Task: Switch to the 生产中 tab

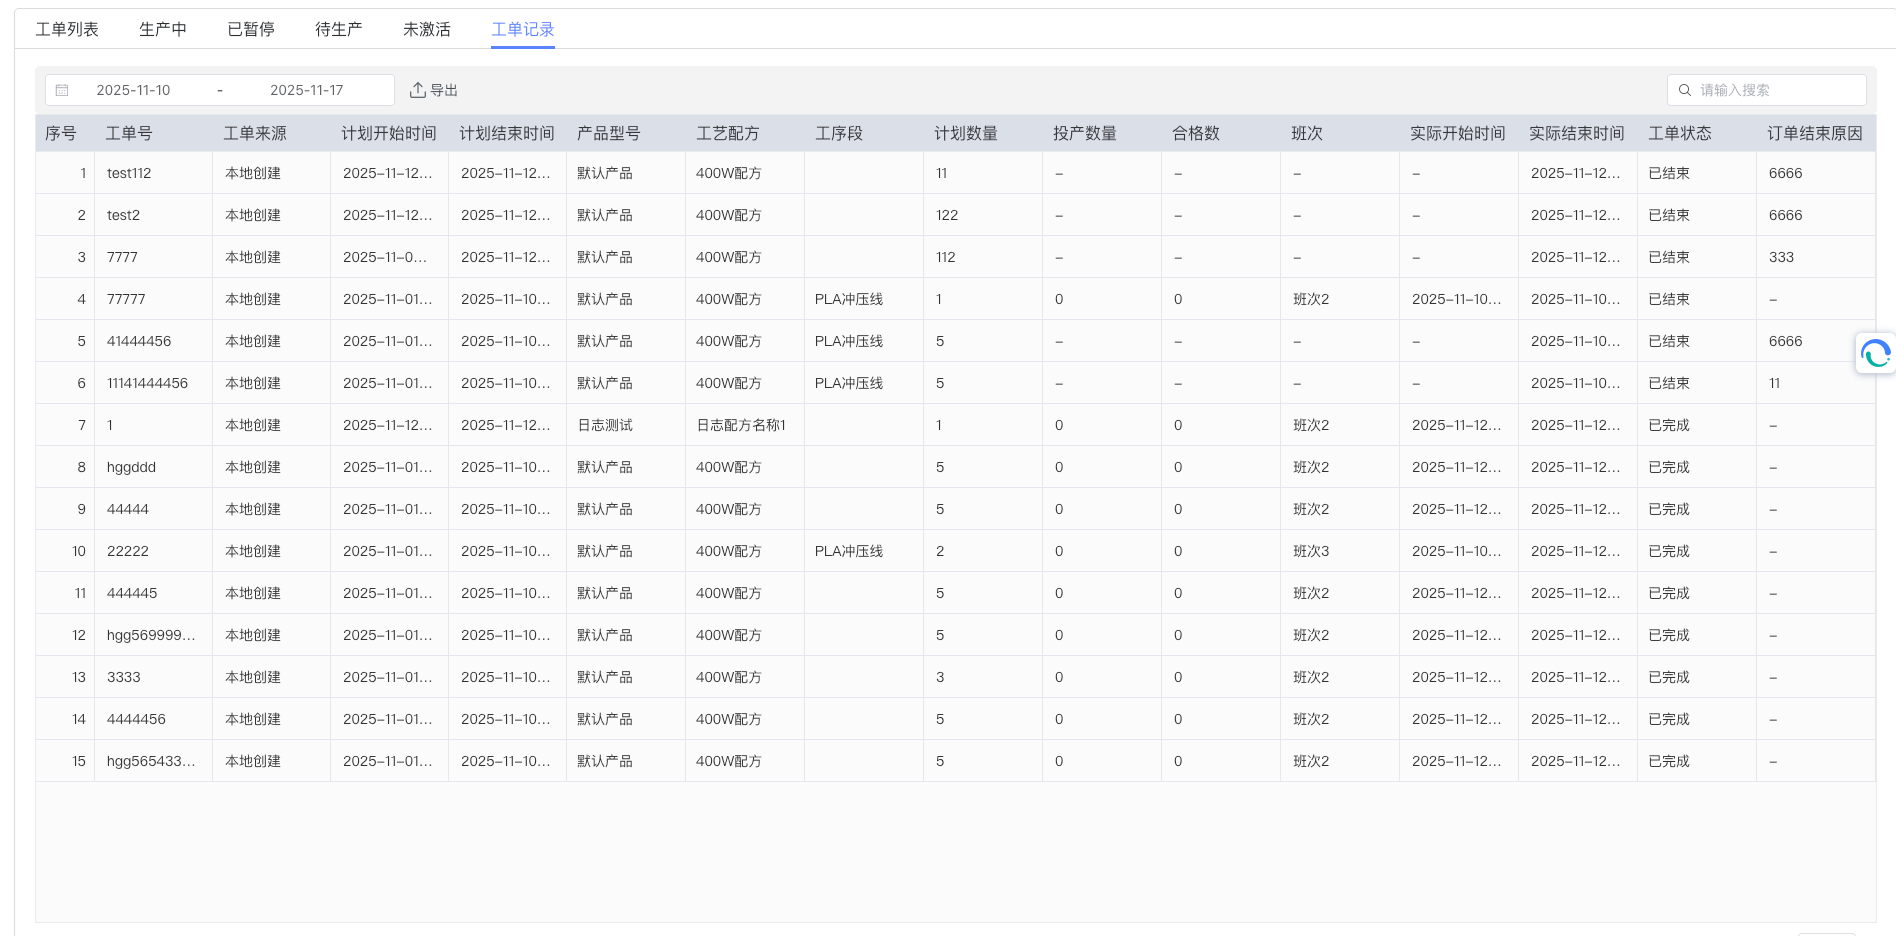Action: pyautogui.click(x=162, y=29)
